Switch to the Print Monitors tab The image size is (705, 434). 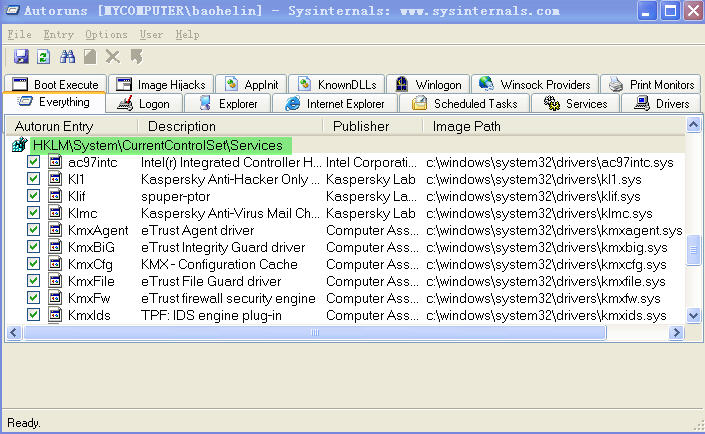tap(651, 85)
